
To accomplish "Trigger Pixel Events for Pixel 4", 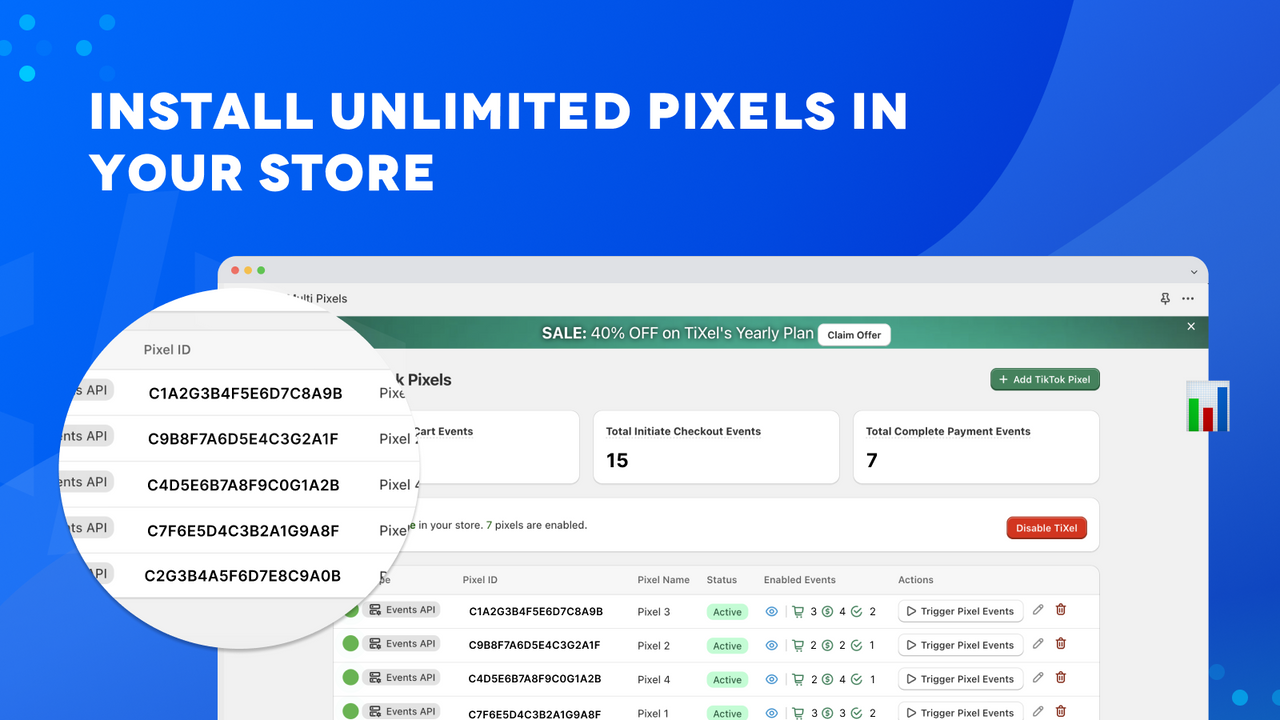I will [x=960, y=679].
